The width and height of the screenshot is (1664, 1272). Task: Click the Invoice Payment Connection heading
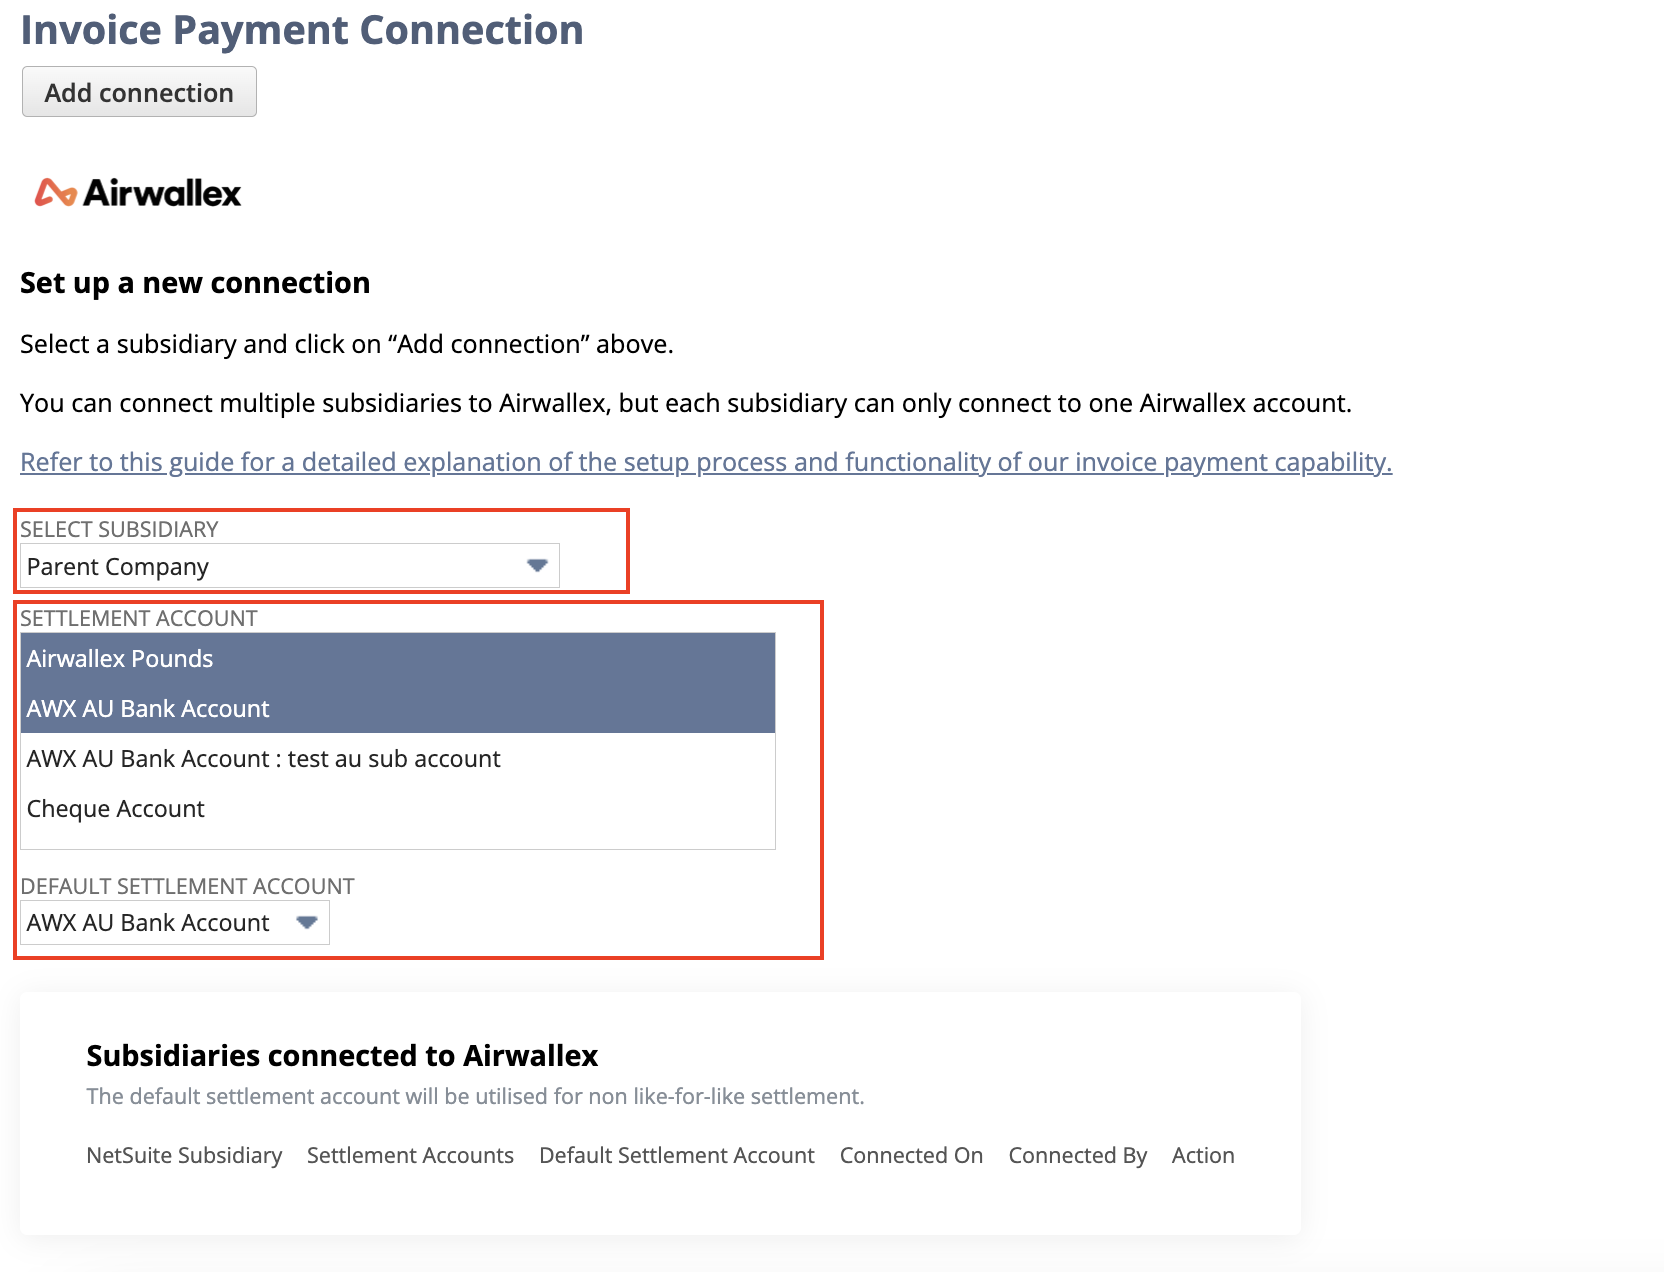pyautogui.click(x=302, y=30)
